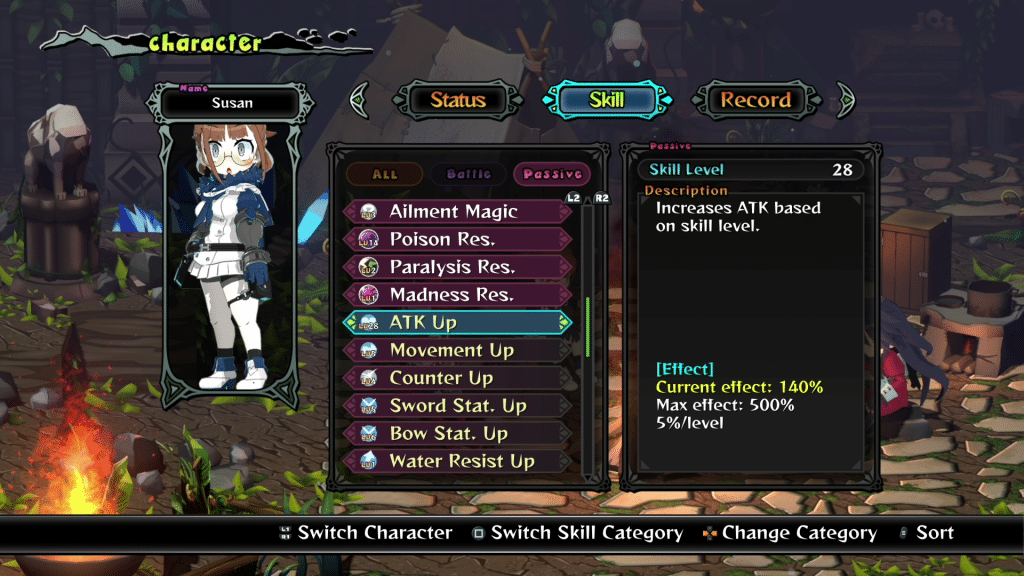This screenshot has width=1024, height=576.
Task: Click the Paralysis Res. skill icon
Action: [x=368, y=267]
